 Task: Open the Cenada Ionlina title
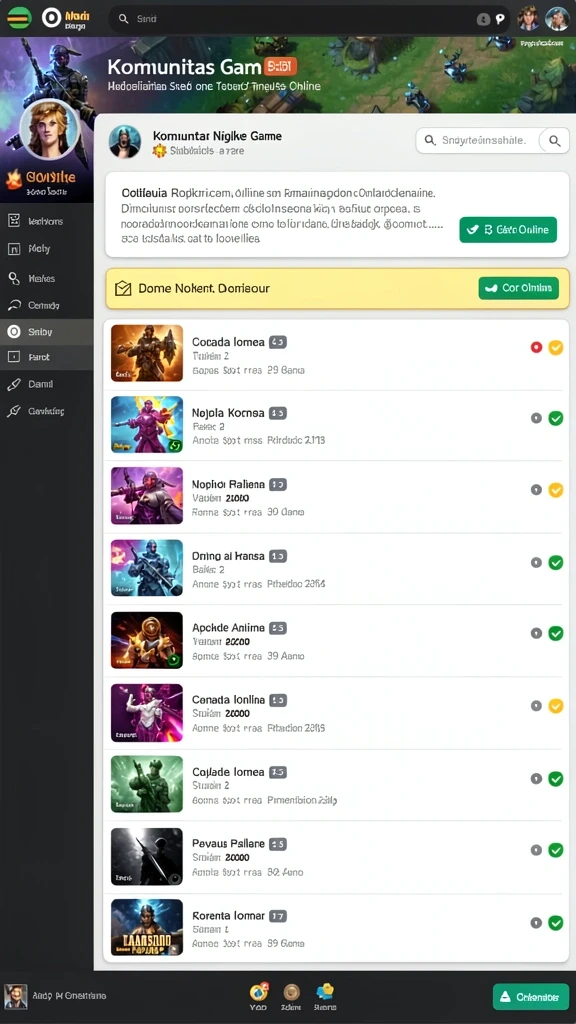[228, 699]
